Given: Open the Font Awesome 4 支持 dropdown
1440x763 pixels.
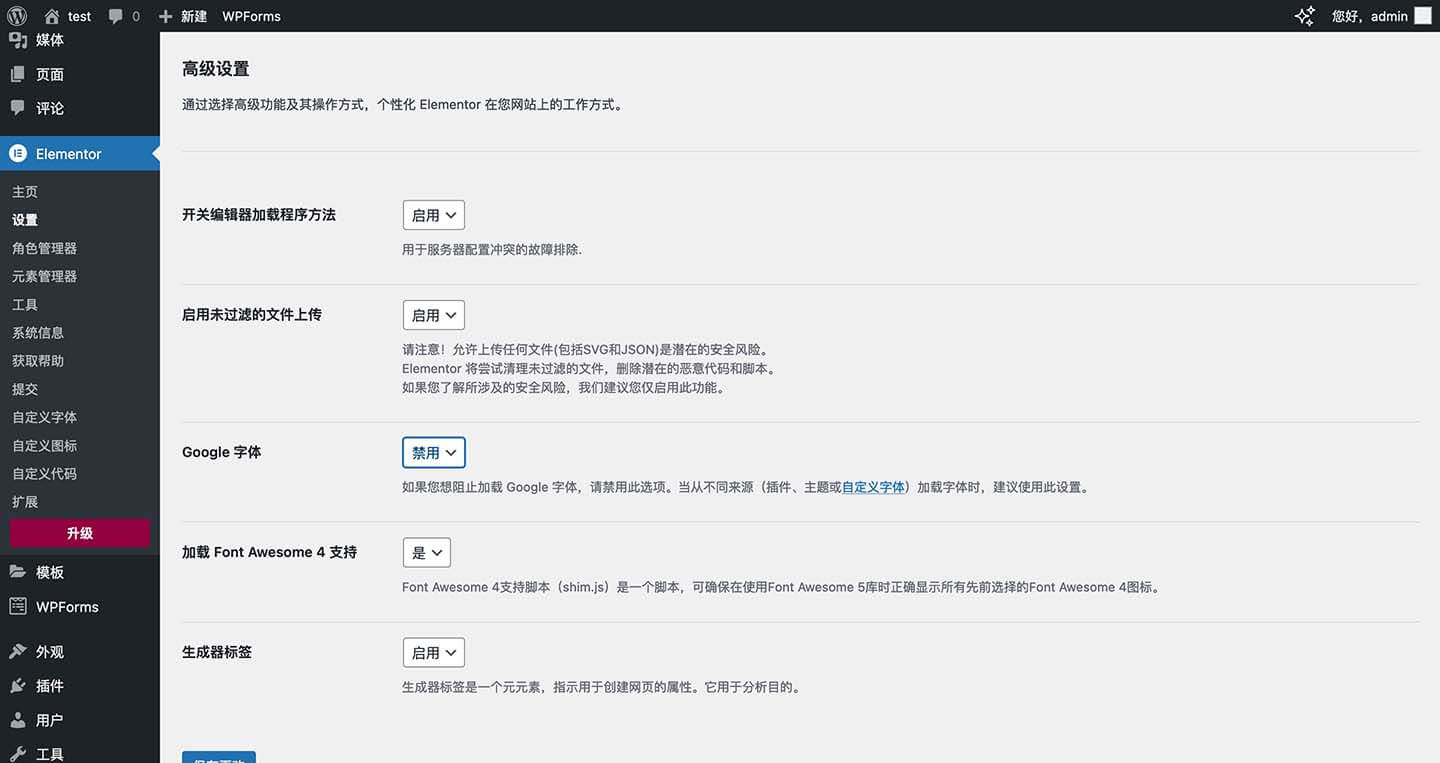Looking at the screenshot, I should tap(427, 552).
